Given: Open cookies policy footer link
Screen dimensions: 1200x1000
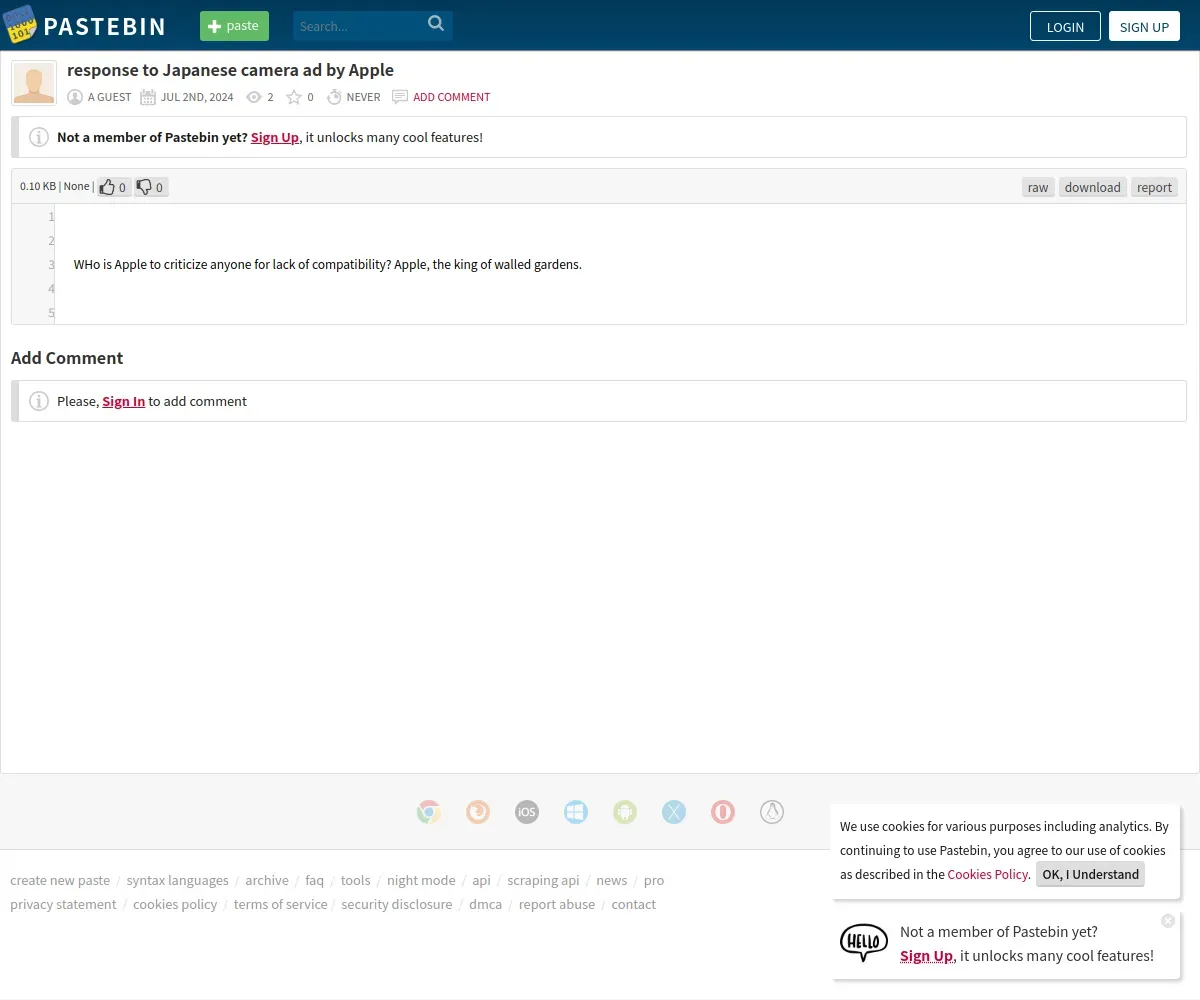Looking at the screenshot, I should click(x=175, y=904).
